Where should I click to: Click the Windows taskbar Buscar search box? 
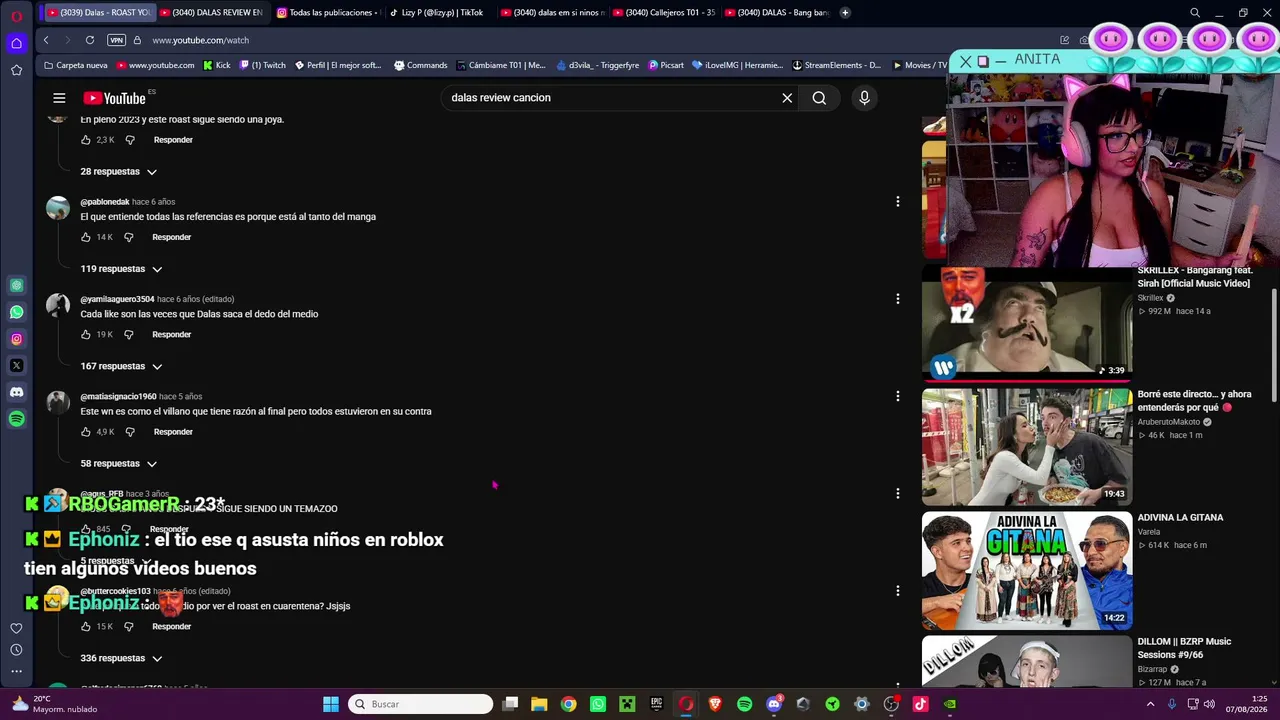[x=421, y=704]
